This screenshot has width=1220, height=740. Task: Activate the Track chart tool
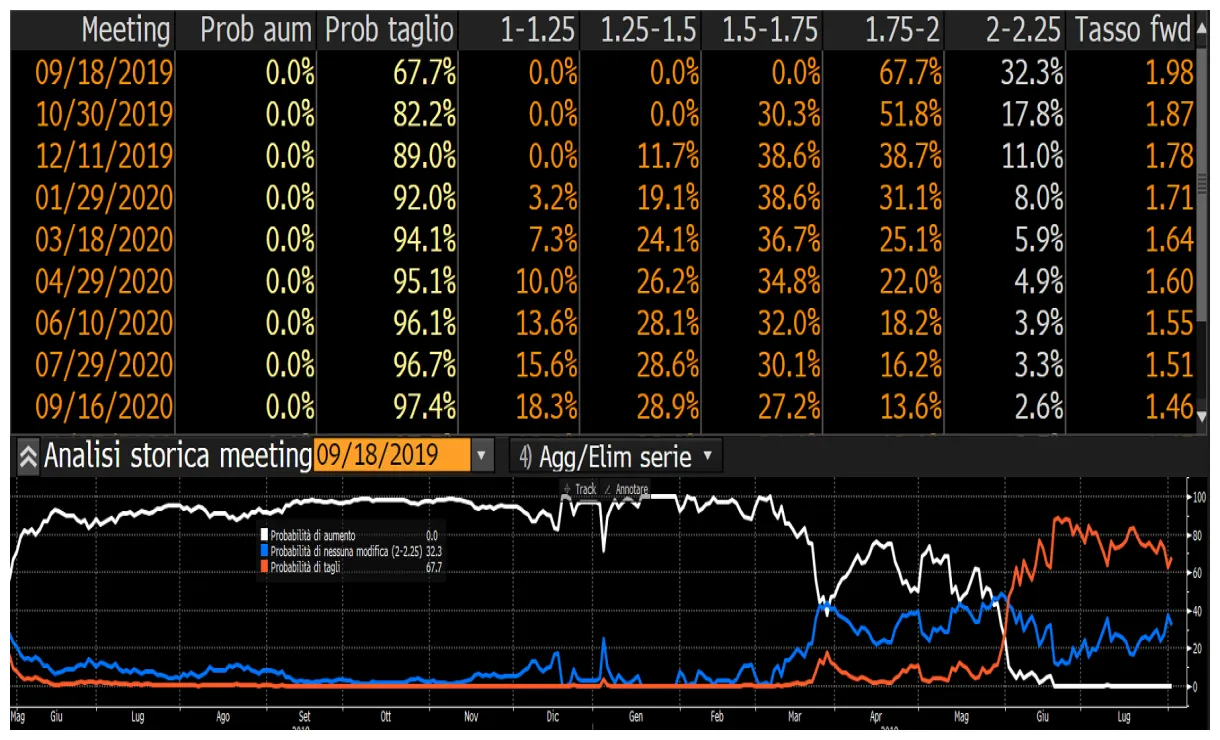580,489
